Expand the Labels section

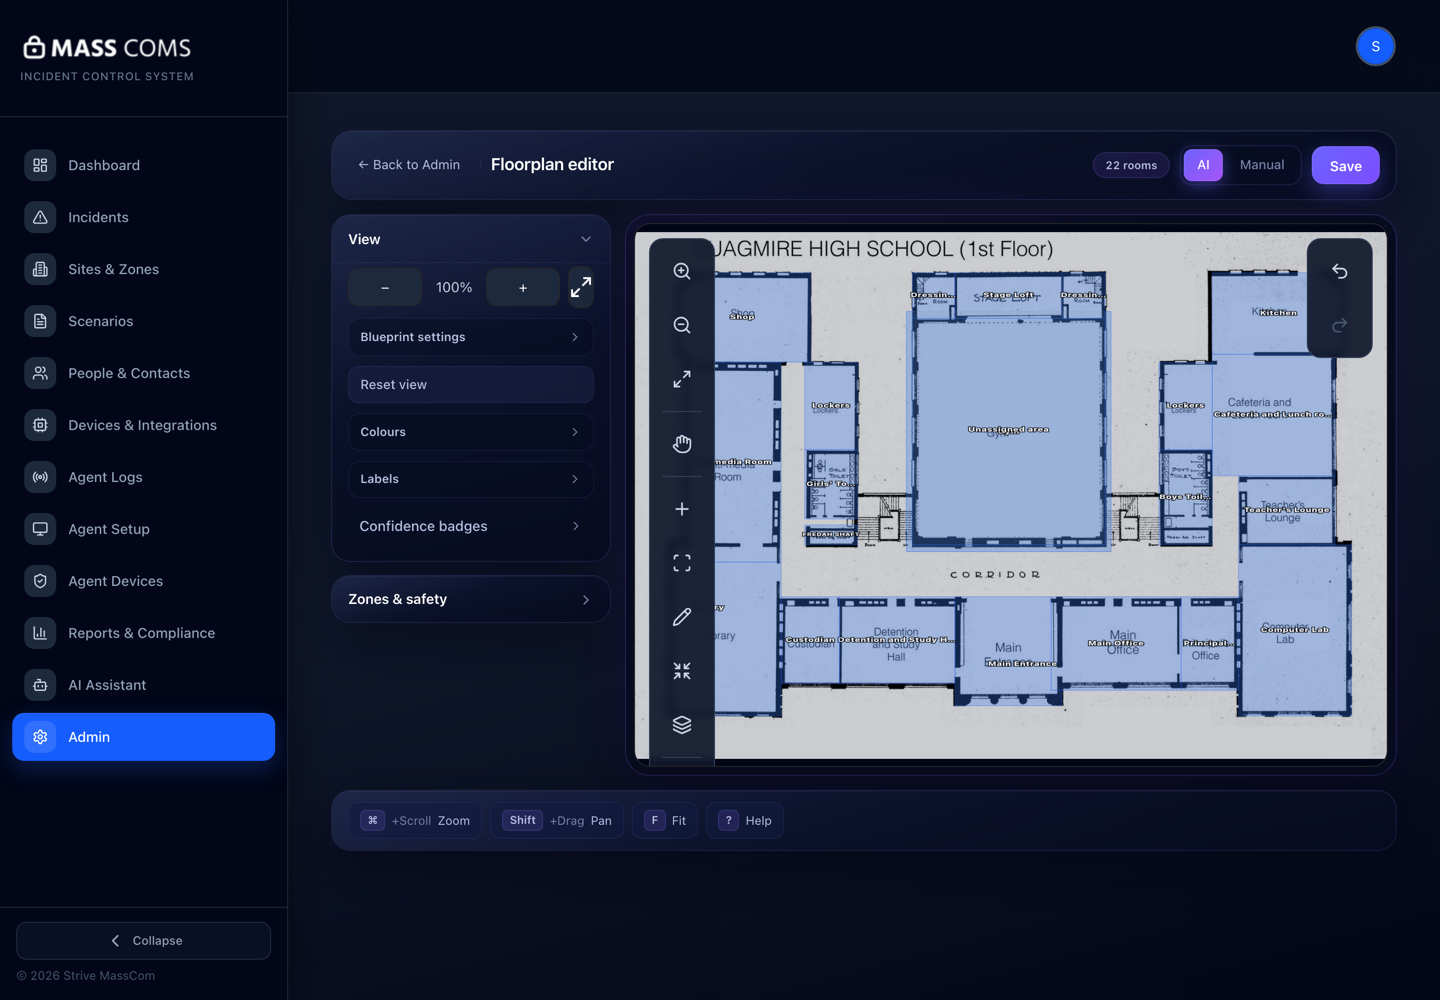pyautogui.click(x=471, y=479)
